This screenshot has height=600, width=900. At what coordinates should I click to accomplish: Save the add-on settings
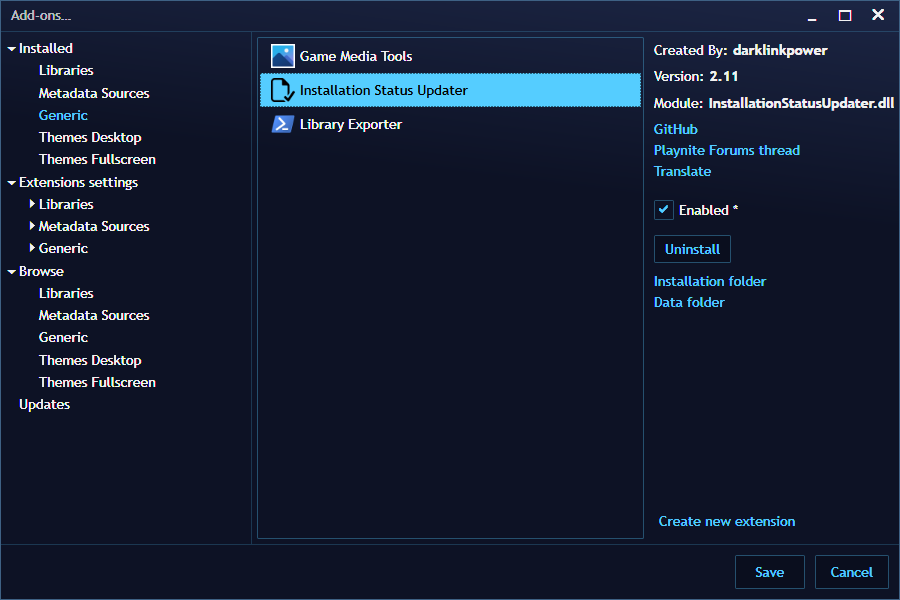pos(770,572)
